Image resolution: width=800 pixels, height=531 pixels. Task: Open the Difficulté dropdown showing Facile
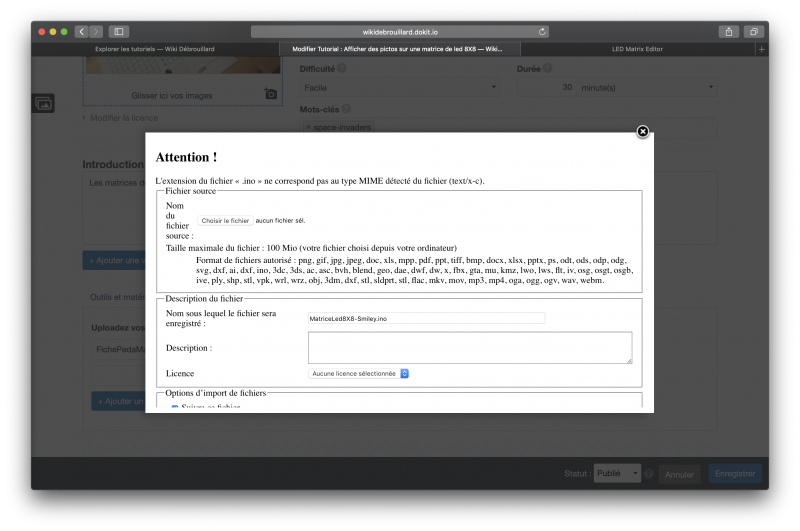coord(399,88)
